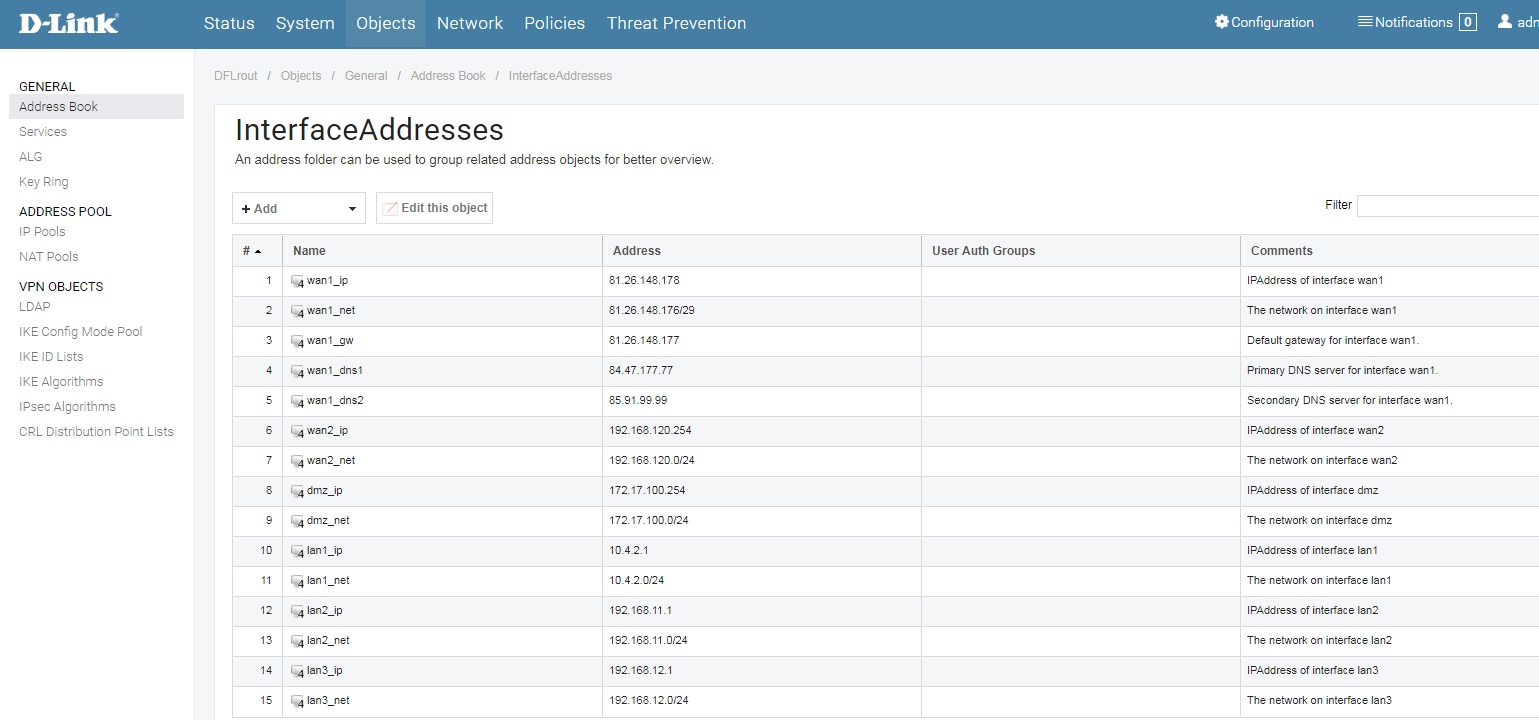This screenshot has height=720, width=1539.
Task: Click the D-Link logo
Action: pos(68,23)
